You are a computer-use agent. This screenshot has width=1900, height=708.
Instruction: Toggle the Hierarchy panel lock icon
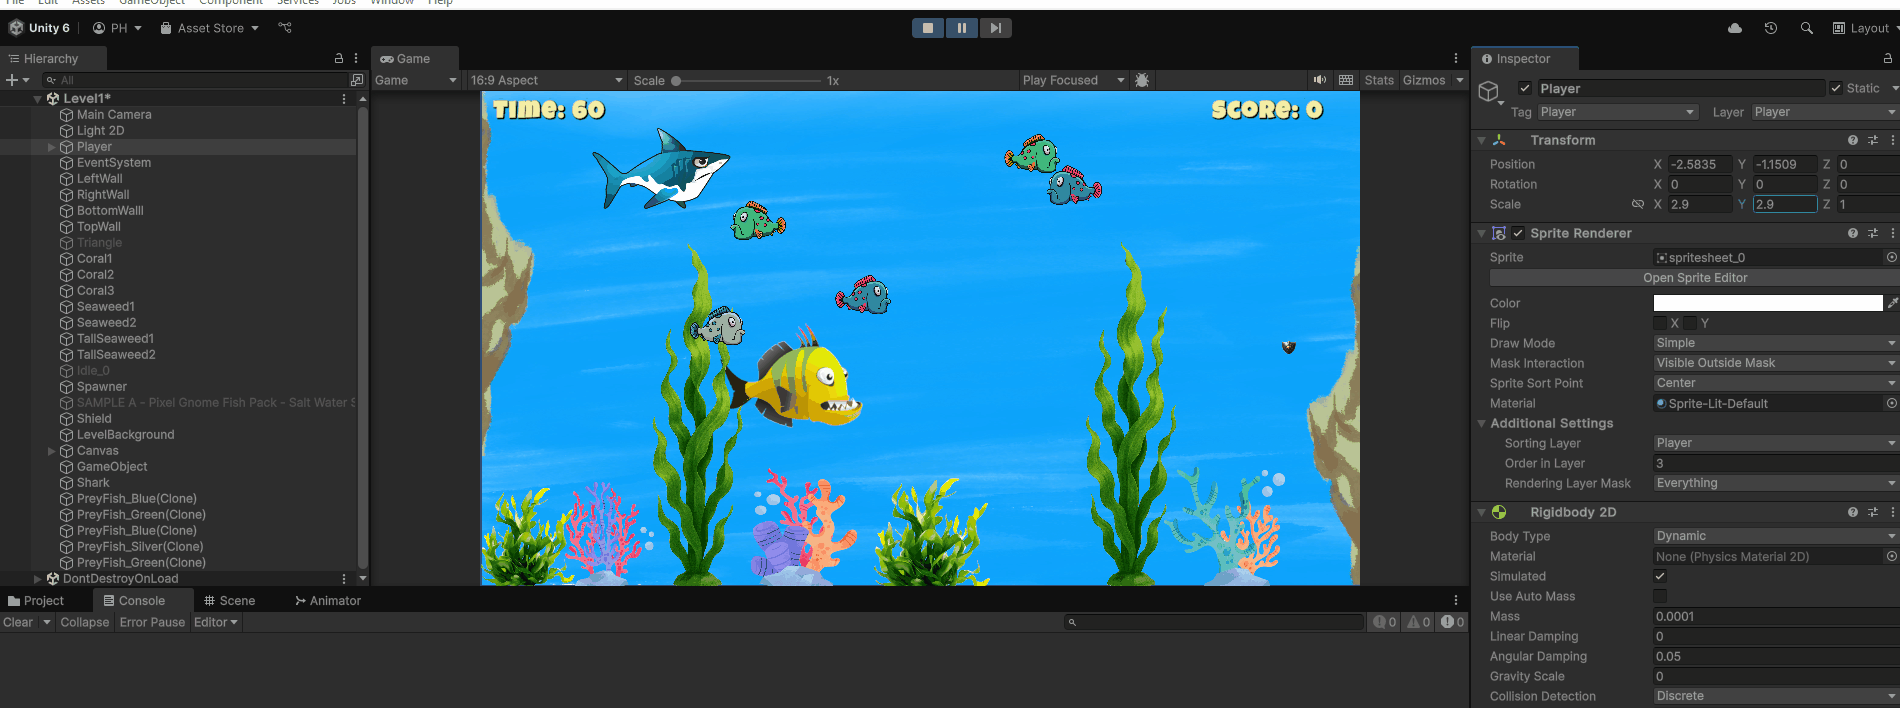(339, 59)
